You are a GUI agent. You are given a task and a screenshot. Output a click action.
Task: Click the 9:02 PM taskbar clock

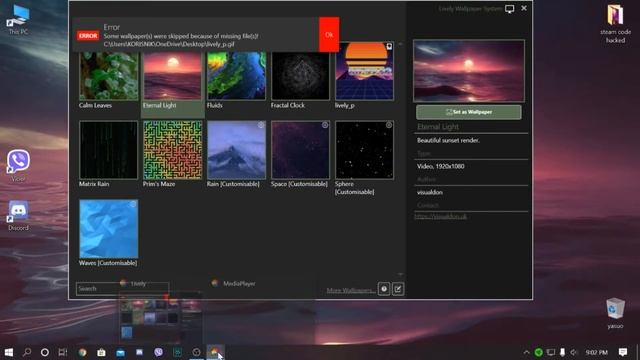click(x=596, y=352)
